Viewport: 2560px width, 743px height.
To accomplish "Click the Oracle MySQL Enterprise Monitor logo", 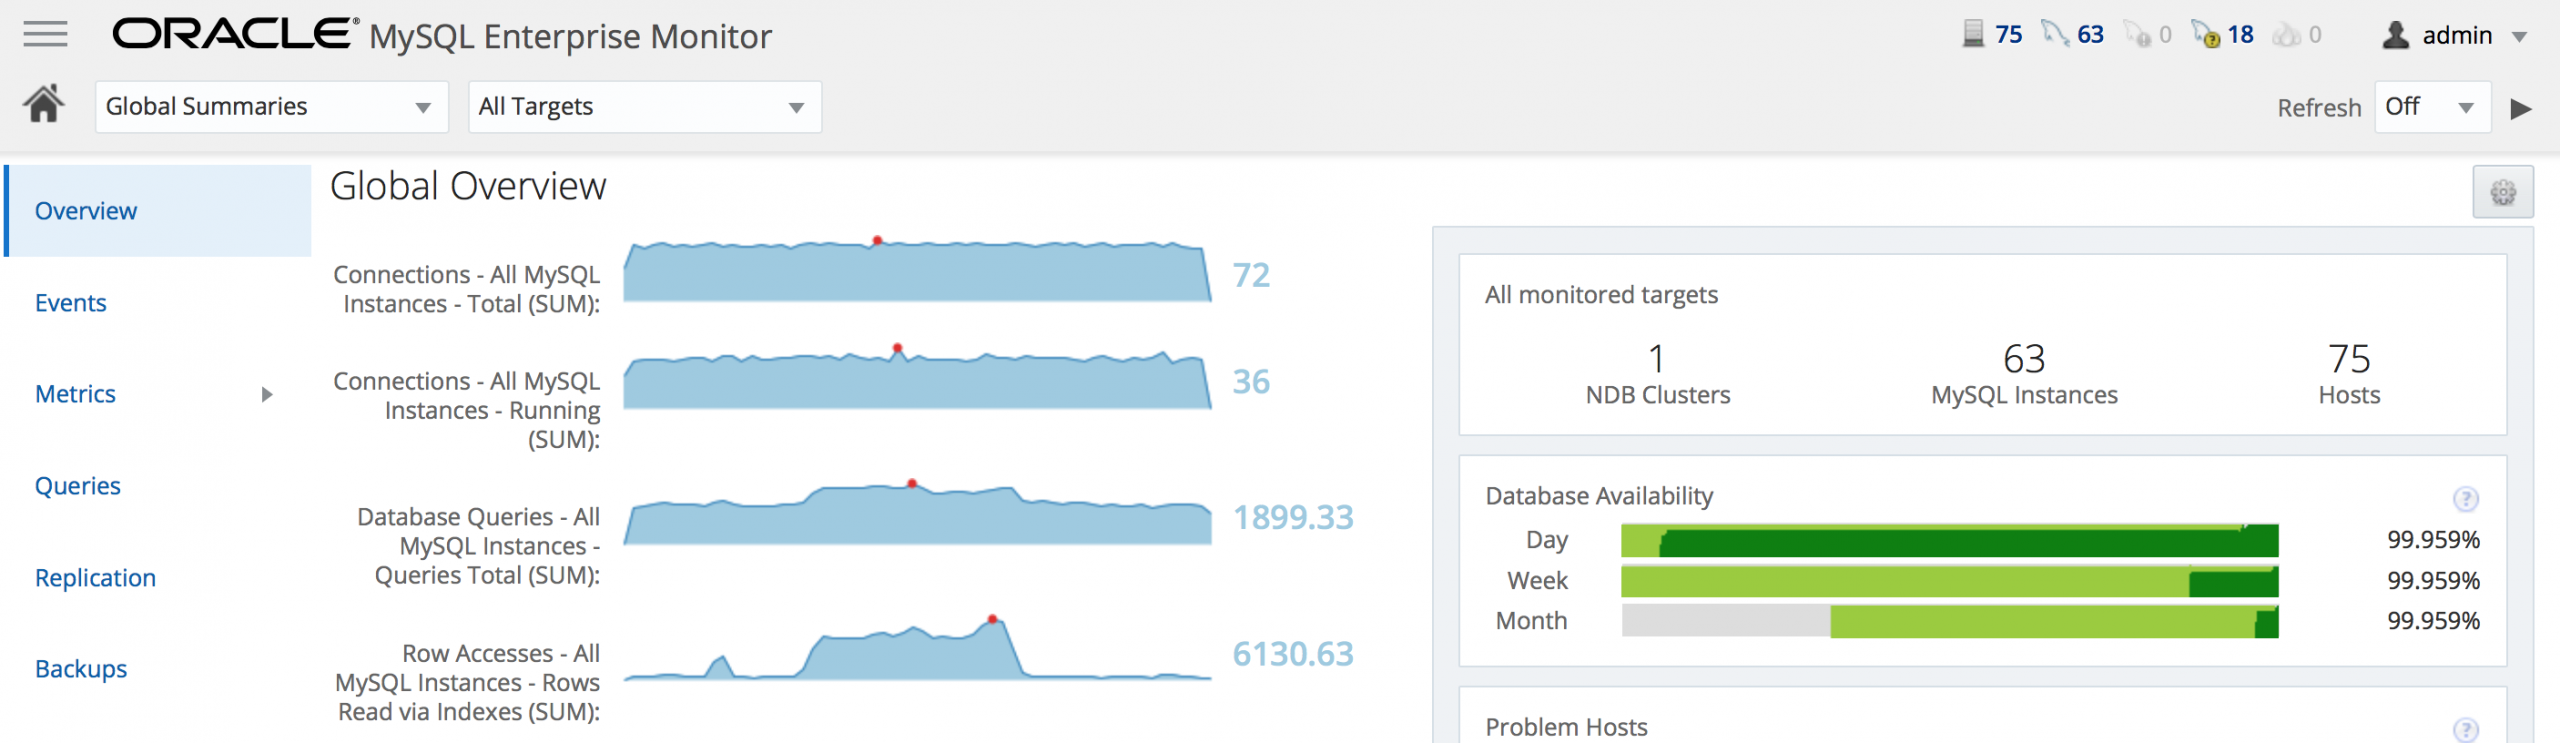I will coord(442,35).
